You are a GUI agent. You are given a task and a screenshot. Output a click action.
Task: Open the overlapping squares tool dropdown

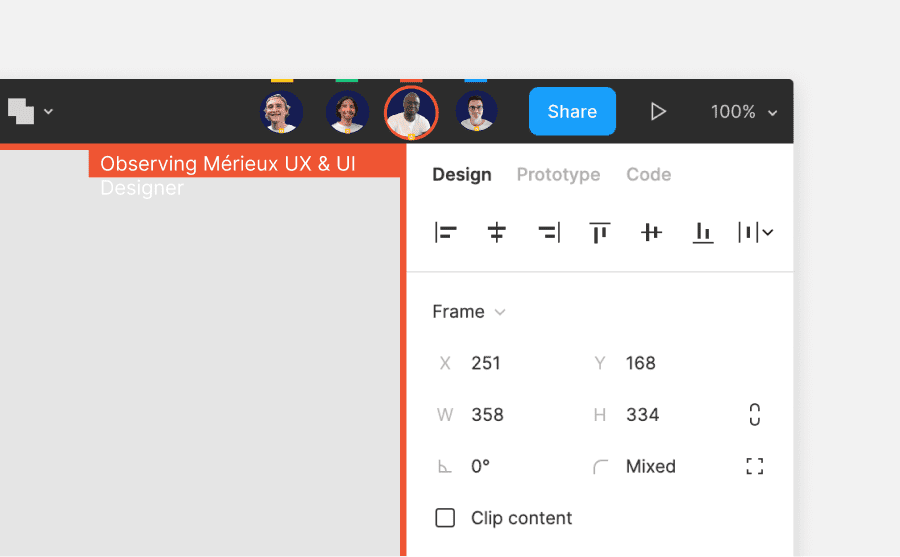(x=30, y=111)
